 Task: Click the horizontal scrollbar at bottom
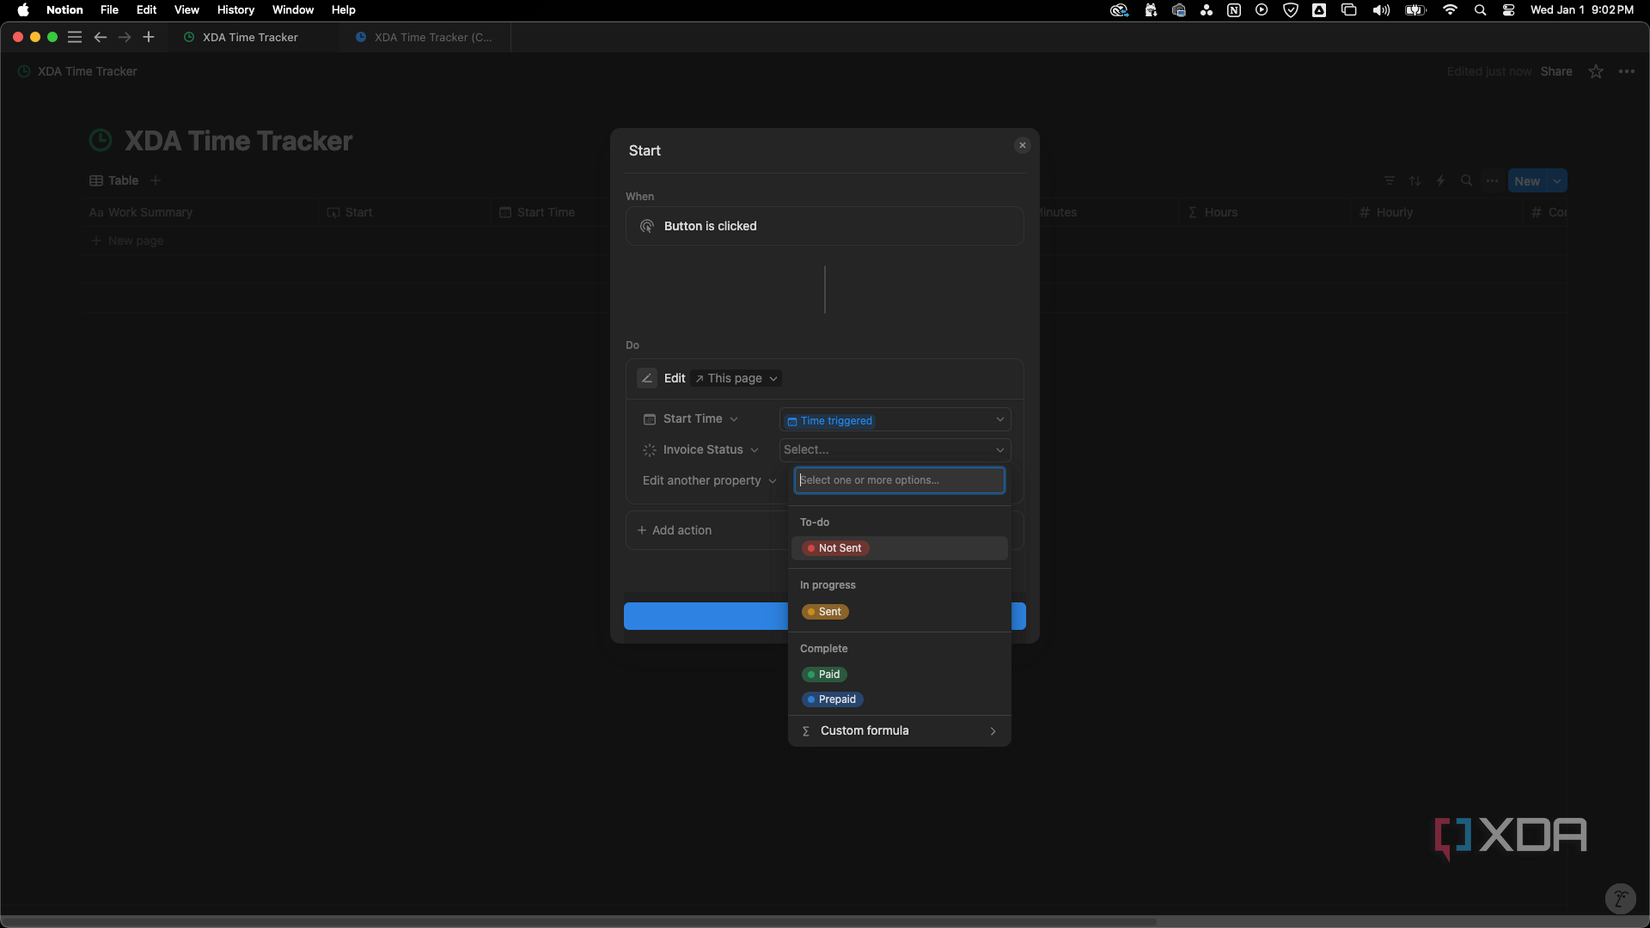point(579,921)
